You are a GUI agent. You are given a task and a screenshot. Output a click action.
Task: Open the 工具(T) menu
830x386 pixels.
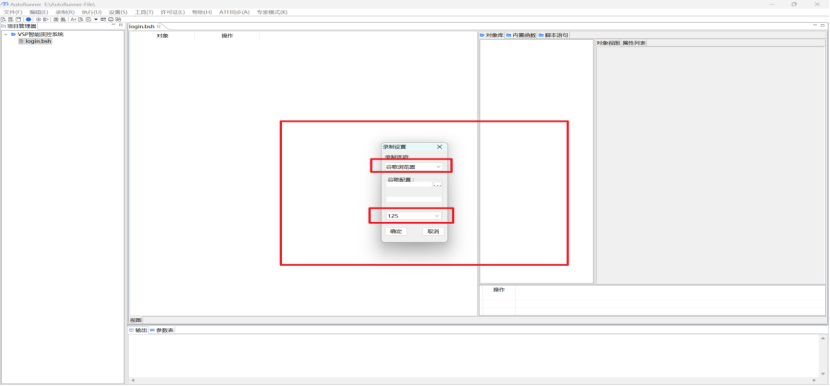144,12
